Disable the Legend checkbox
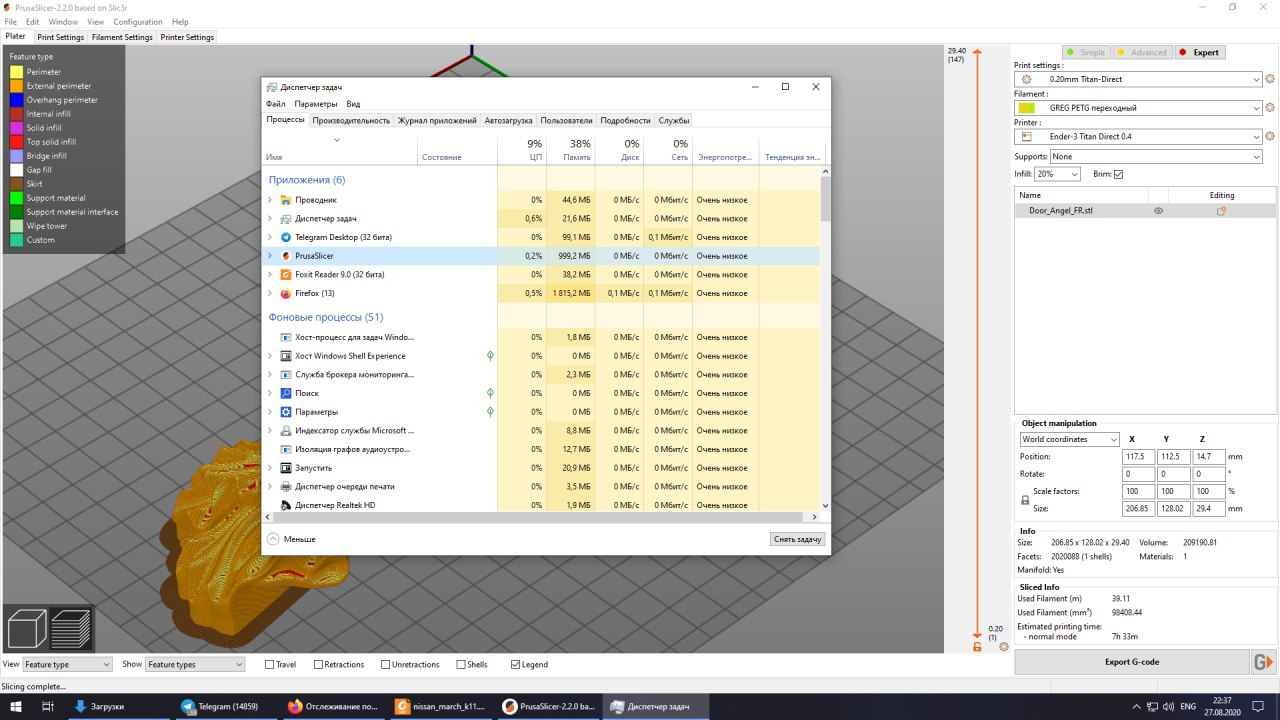This screenshot has height=720, width=1280. pyautogui.click(x=515, y=664)
